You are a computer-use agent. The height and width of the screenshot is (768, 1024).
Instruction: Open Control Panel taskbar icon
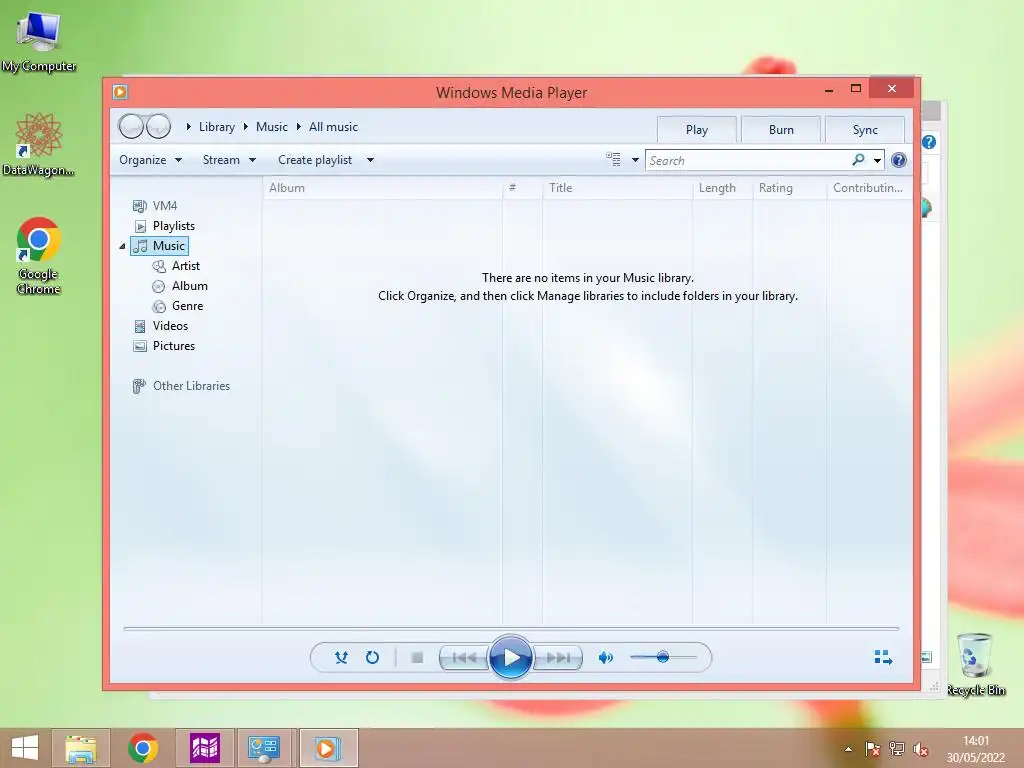pos(264,748)
